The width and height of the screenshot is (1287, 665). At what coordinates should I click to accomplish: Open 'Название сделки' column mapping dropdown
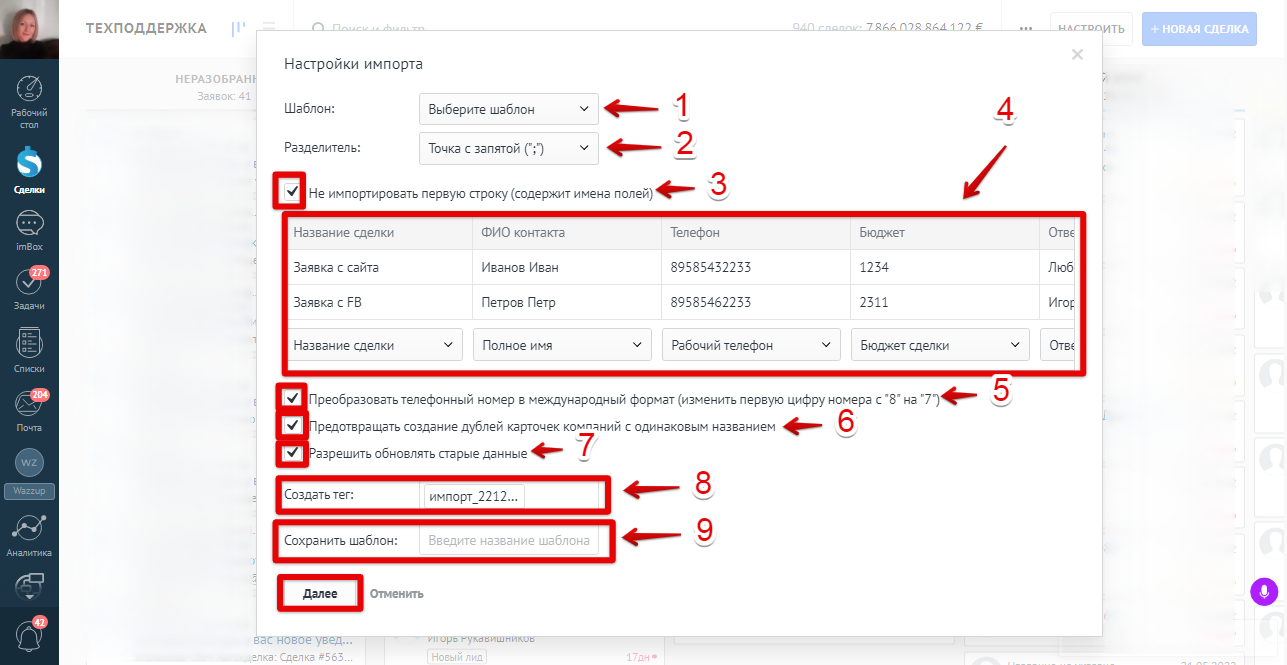(374, 344)
